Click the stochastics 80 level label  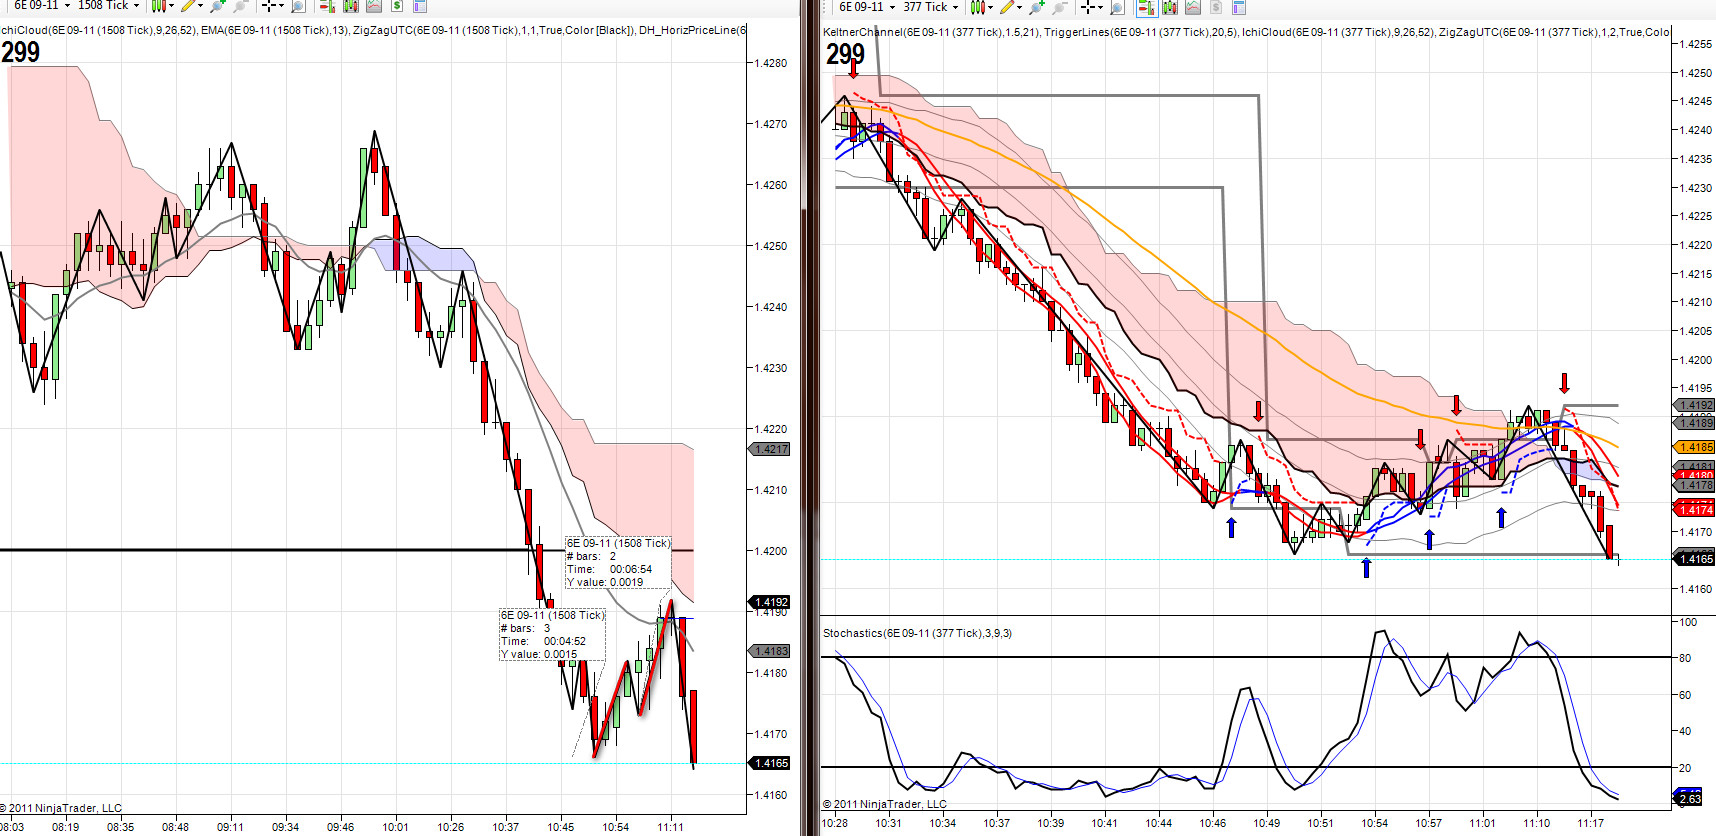pyautogui.click(x=1685, y=658)
